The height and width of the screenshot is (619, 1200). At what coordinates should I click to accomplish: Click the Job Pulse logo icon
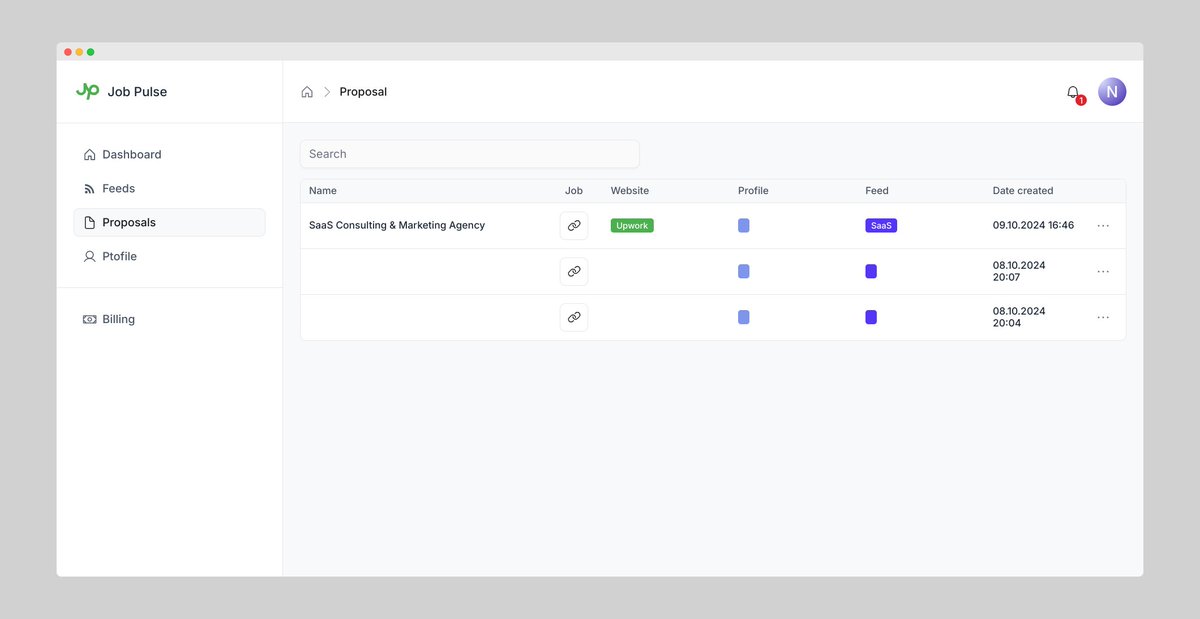[88, 91]
